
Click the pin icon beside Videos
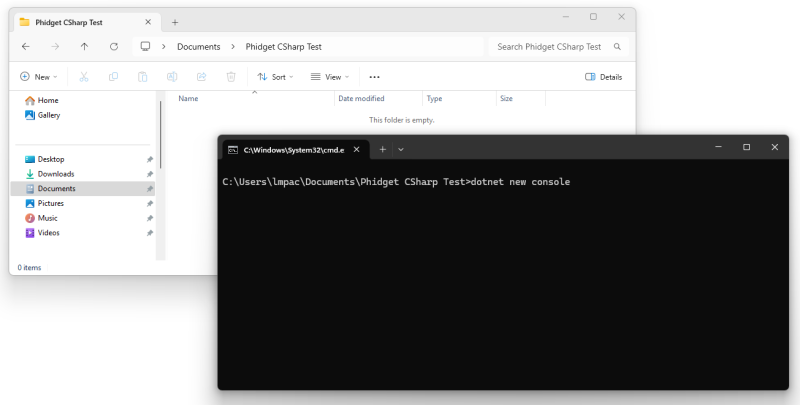[149, 234]
